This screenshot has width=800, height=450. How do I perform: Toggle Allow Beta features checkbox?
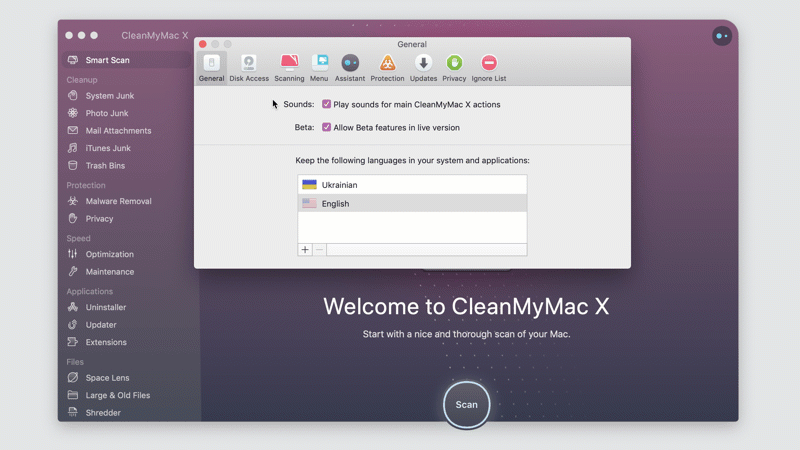[327, 127]
